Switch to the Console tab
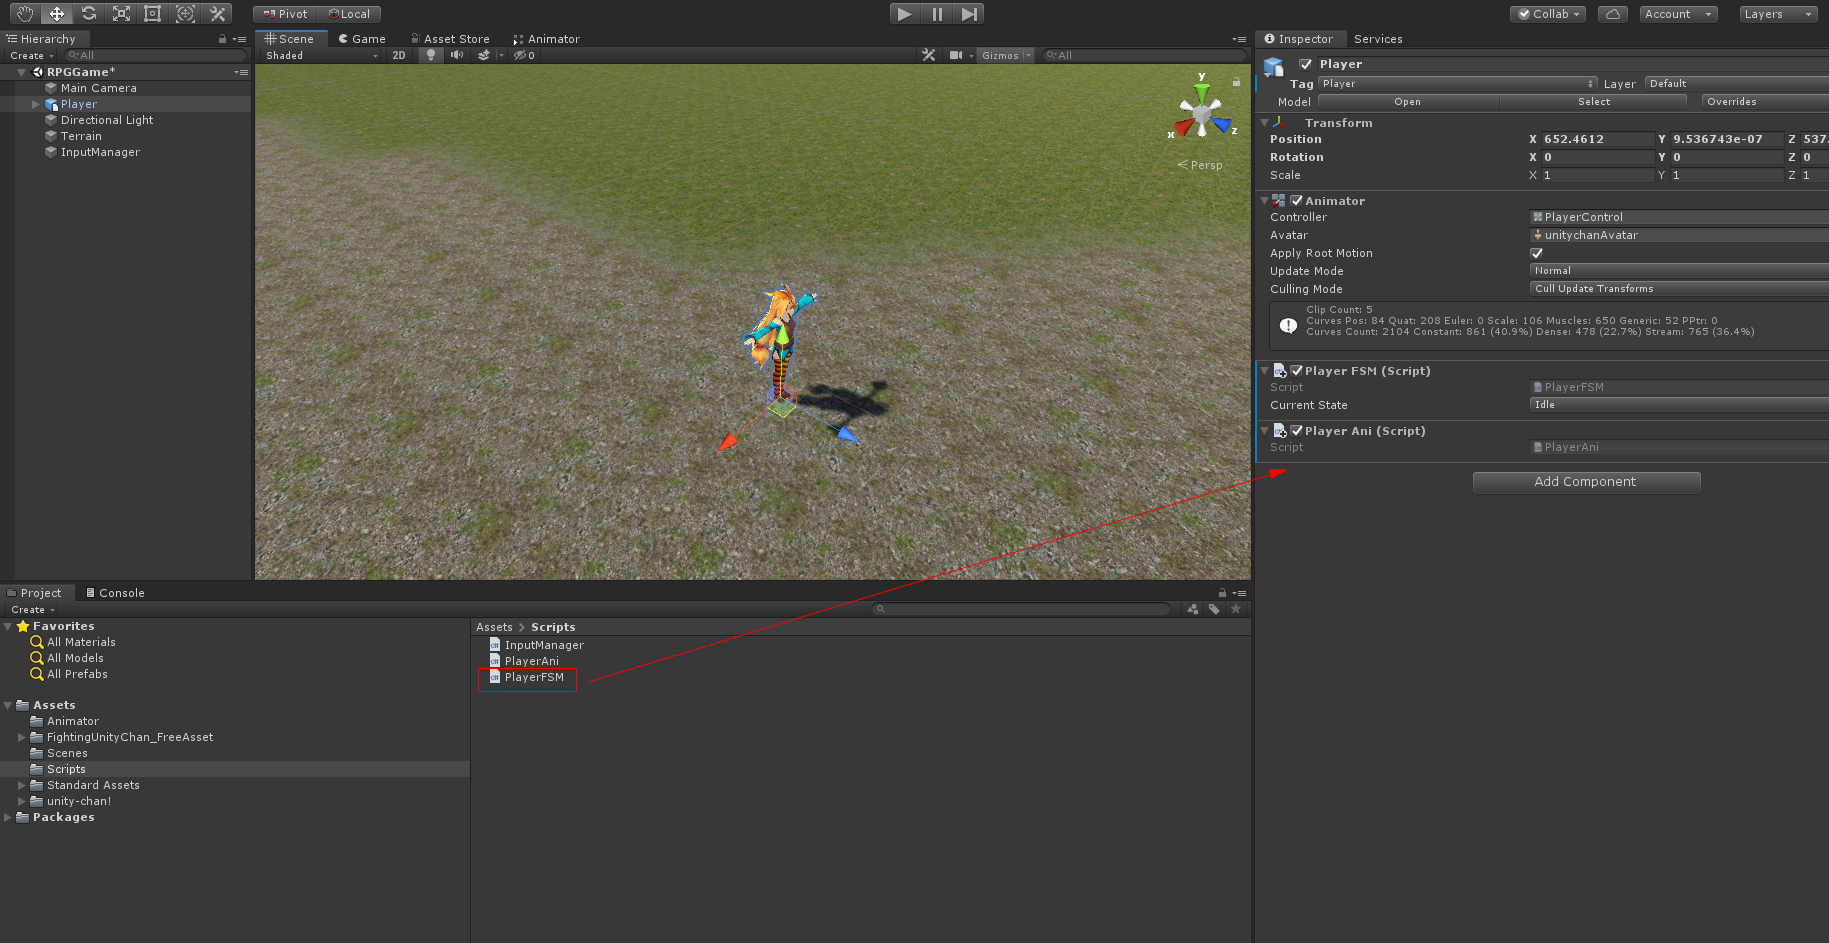 115,593
